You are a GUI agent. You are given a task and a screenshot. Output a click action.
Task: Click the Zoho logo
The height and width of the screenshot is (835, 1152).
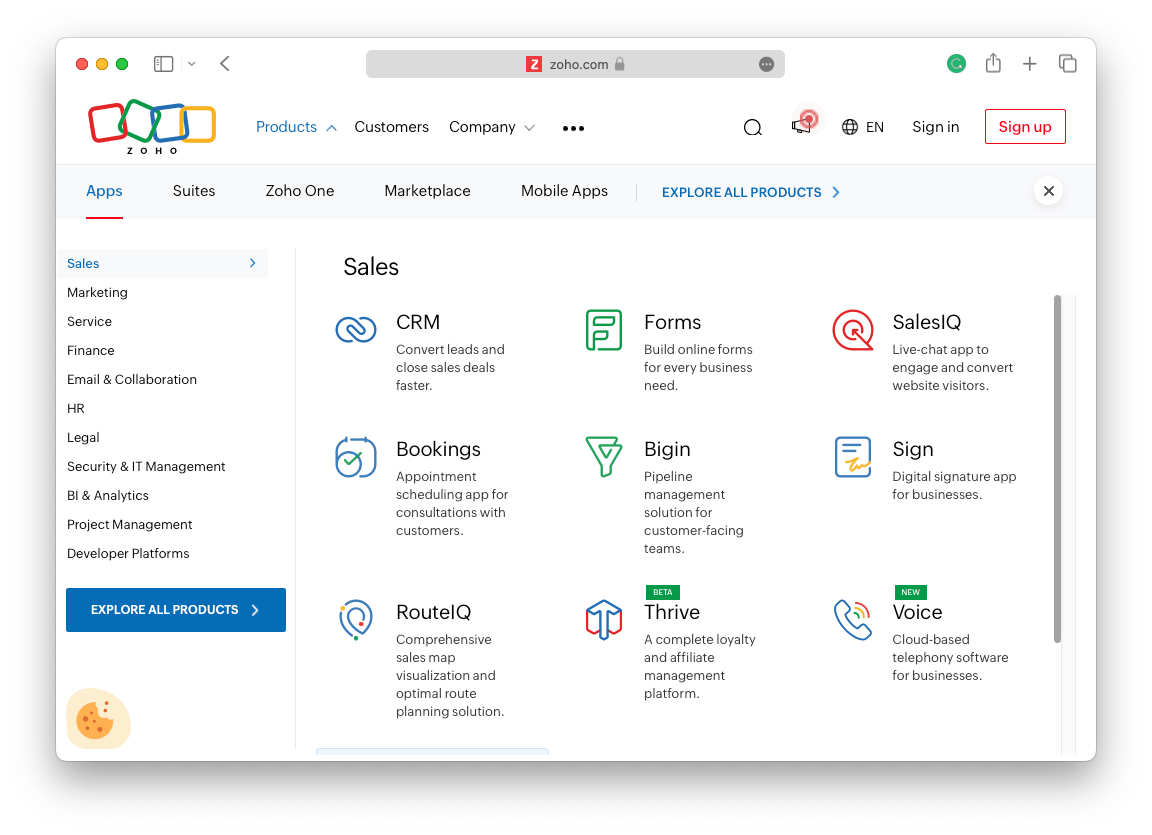tap(152, 126)
